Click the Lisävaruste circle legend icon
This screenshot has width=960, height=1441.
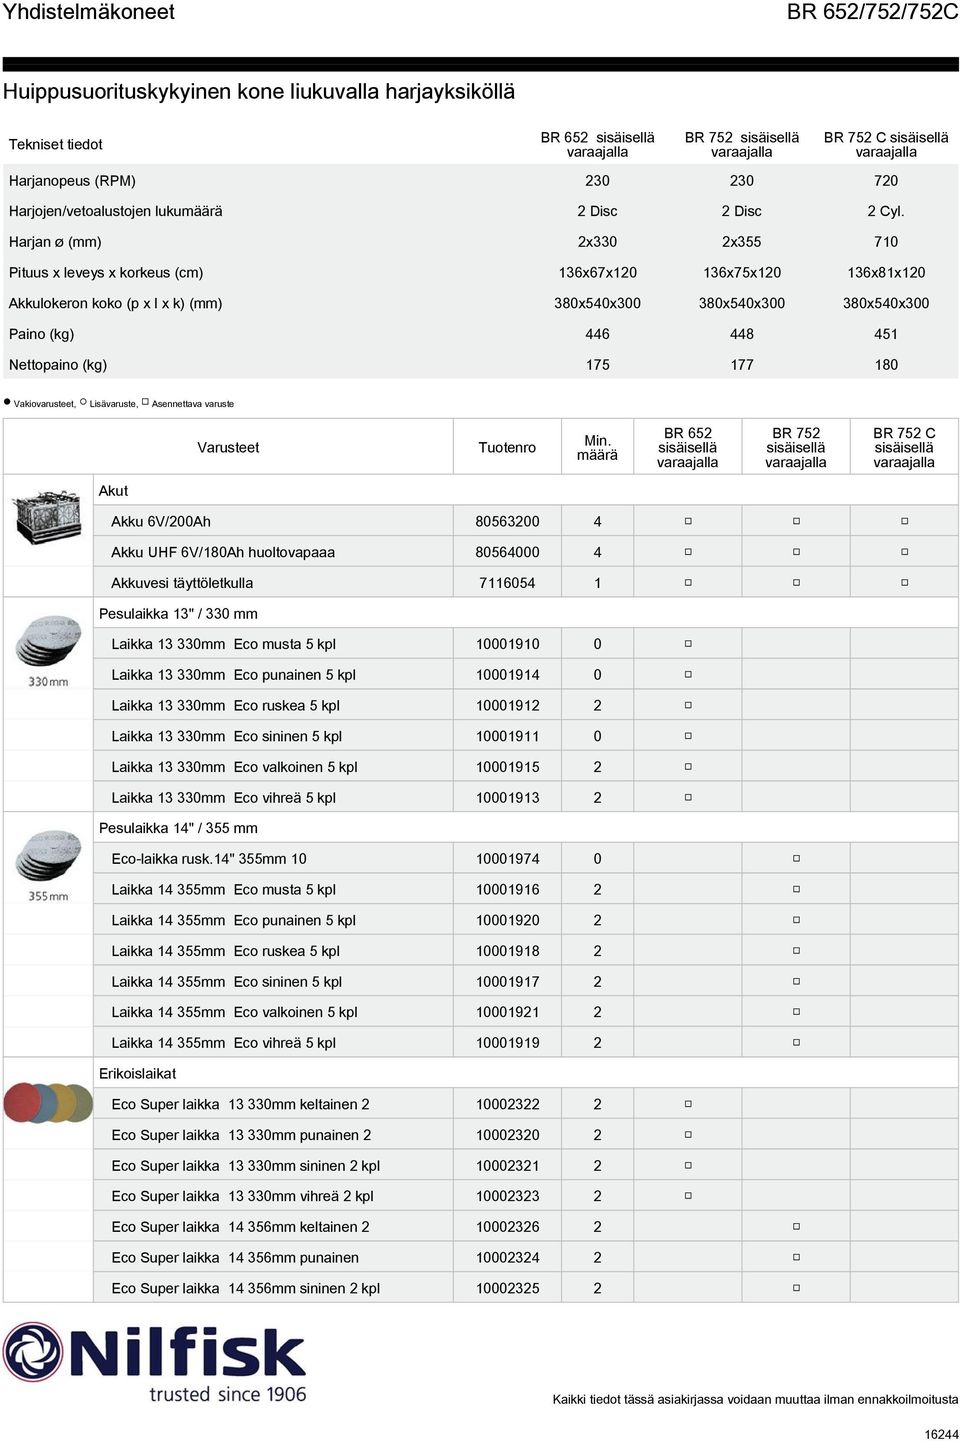tap(83, 402)
